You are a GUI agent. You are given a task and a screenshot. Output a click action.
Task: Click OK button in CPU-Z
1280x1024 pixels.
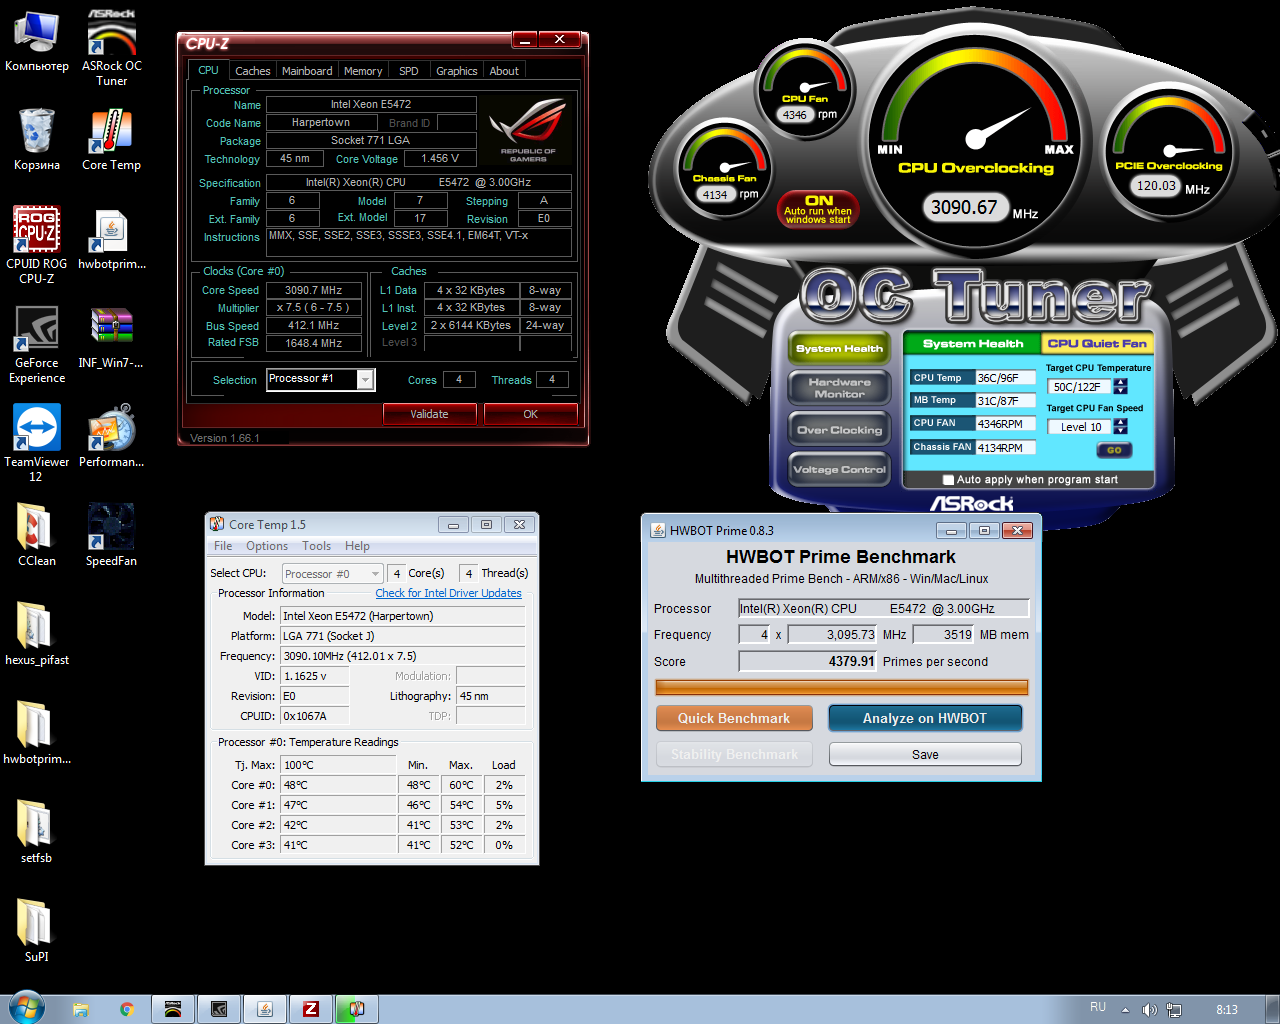pyautogui.click(x=531, y=414)
